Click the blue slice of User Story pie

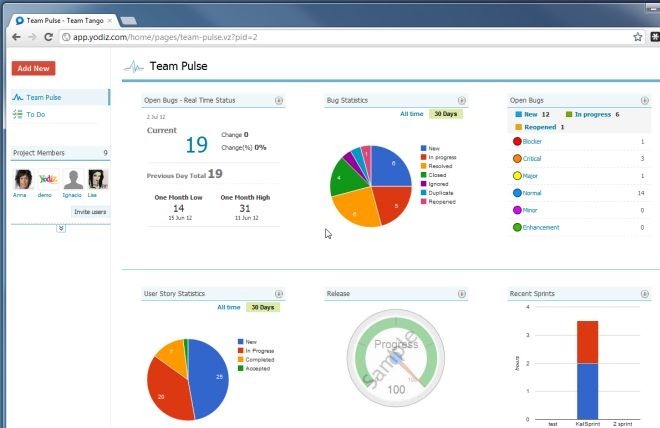(210, 377)
